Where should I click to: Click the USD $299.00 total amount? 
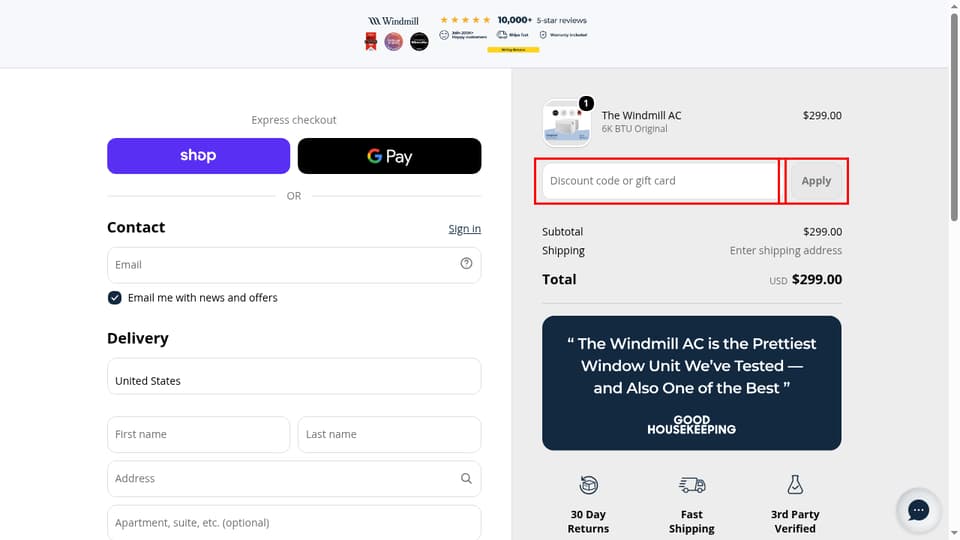pyautogui.click(x=806, y=280)
